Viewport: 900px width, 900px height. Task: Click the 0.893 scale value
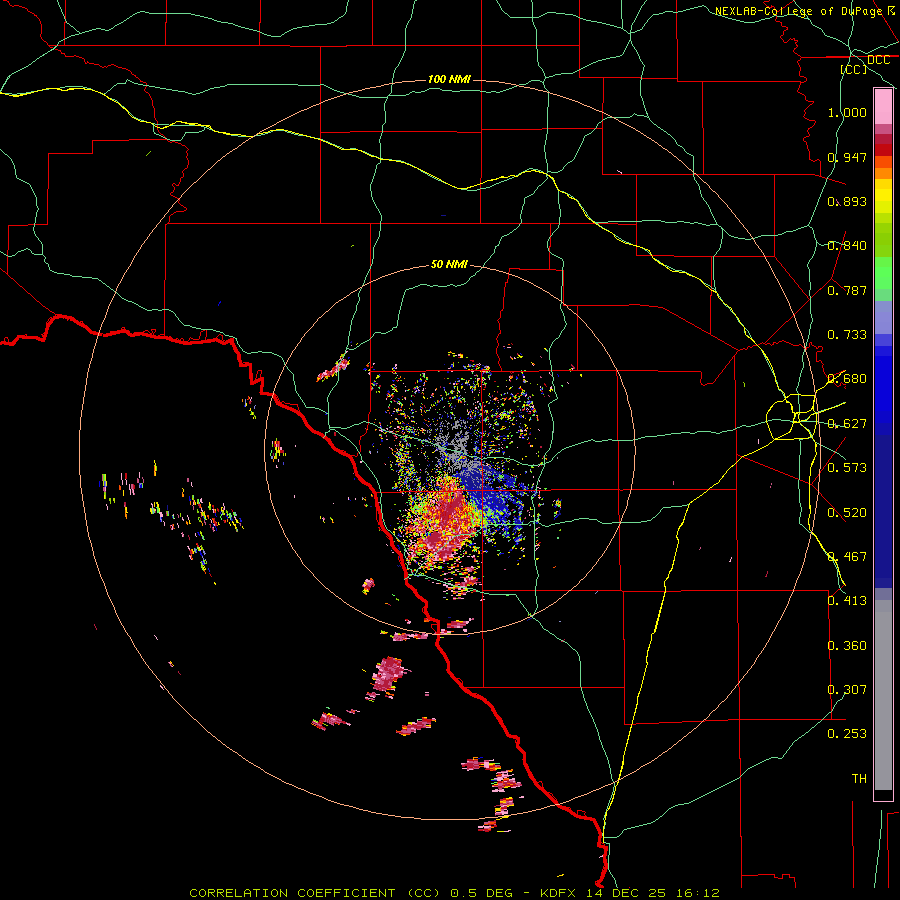[847, 201]
